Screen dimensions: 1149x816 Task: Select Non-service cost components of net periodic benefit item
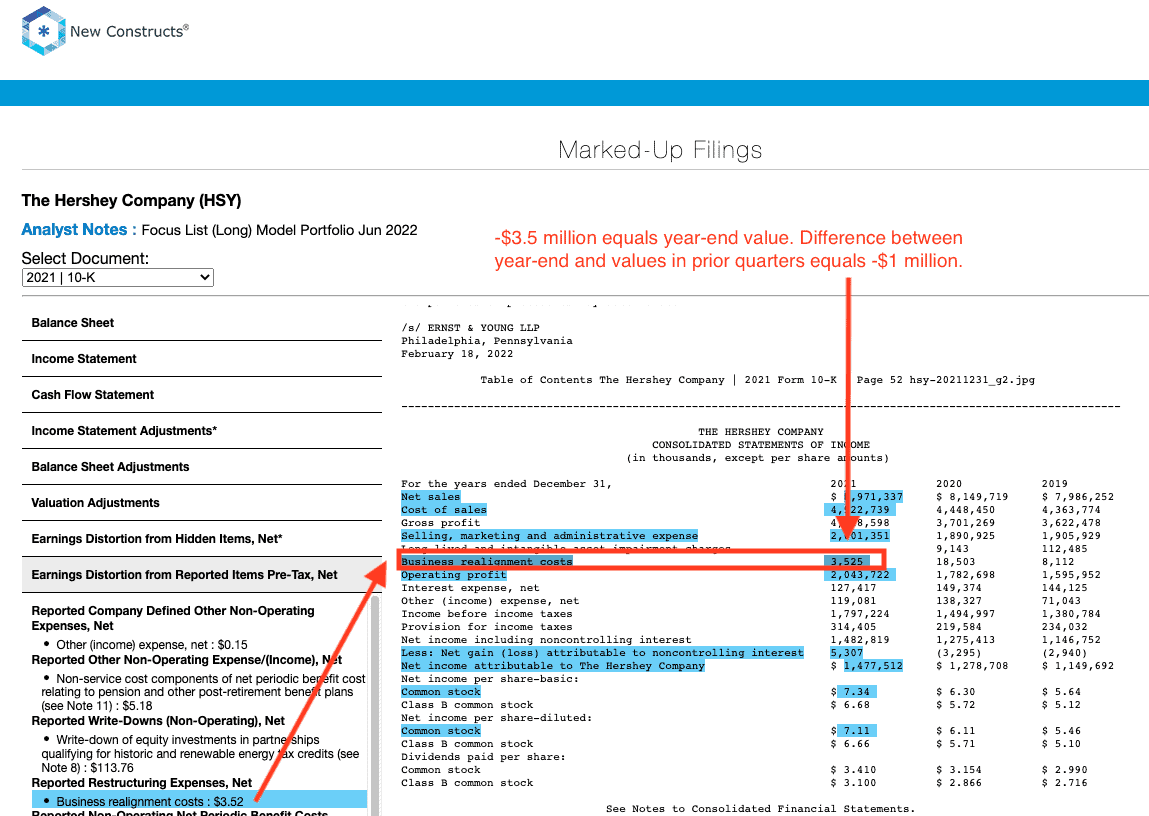coord(203,692)
